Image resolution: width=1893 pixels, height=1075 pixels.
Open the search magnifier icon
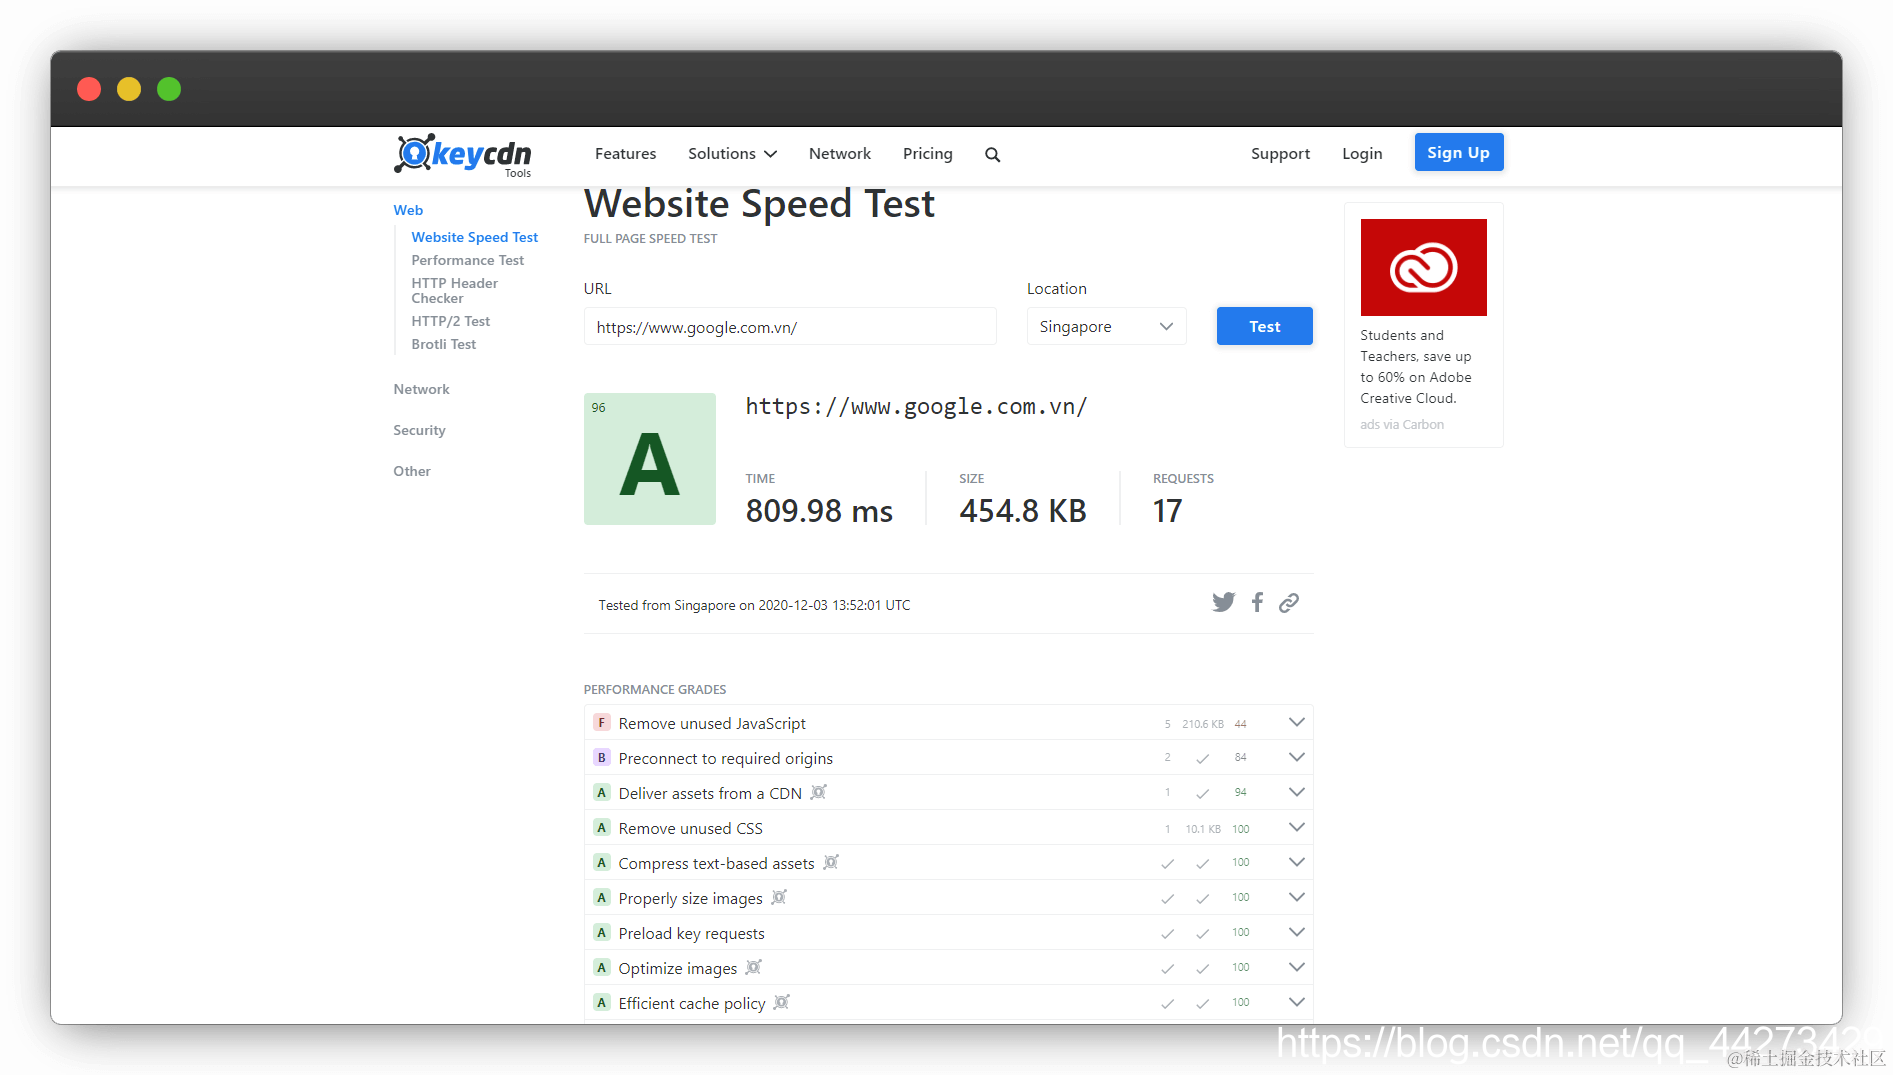[992, 154]
